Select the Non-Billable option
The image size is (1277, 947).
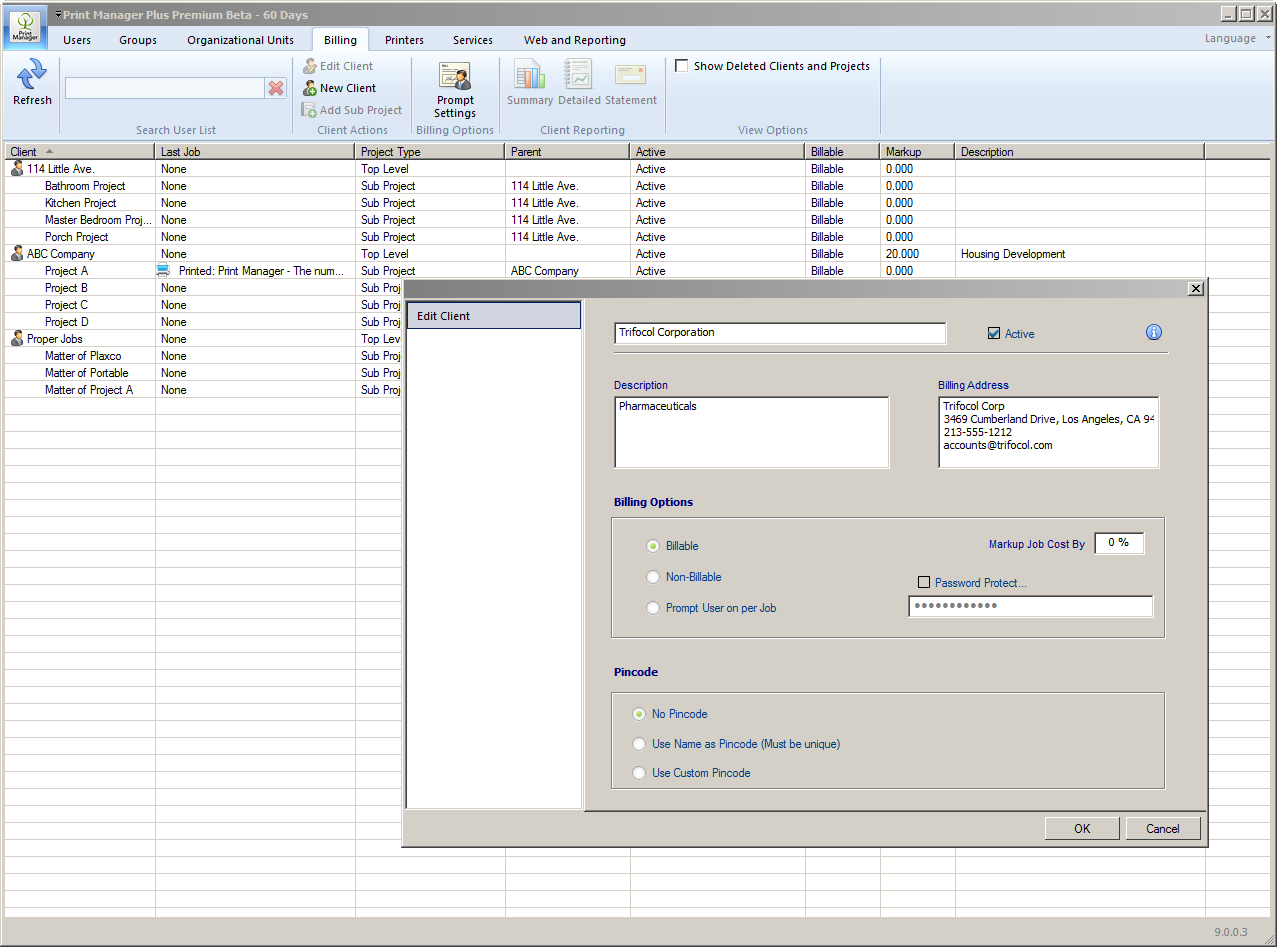[x=653, y=577]
